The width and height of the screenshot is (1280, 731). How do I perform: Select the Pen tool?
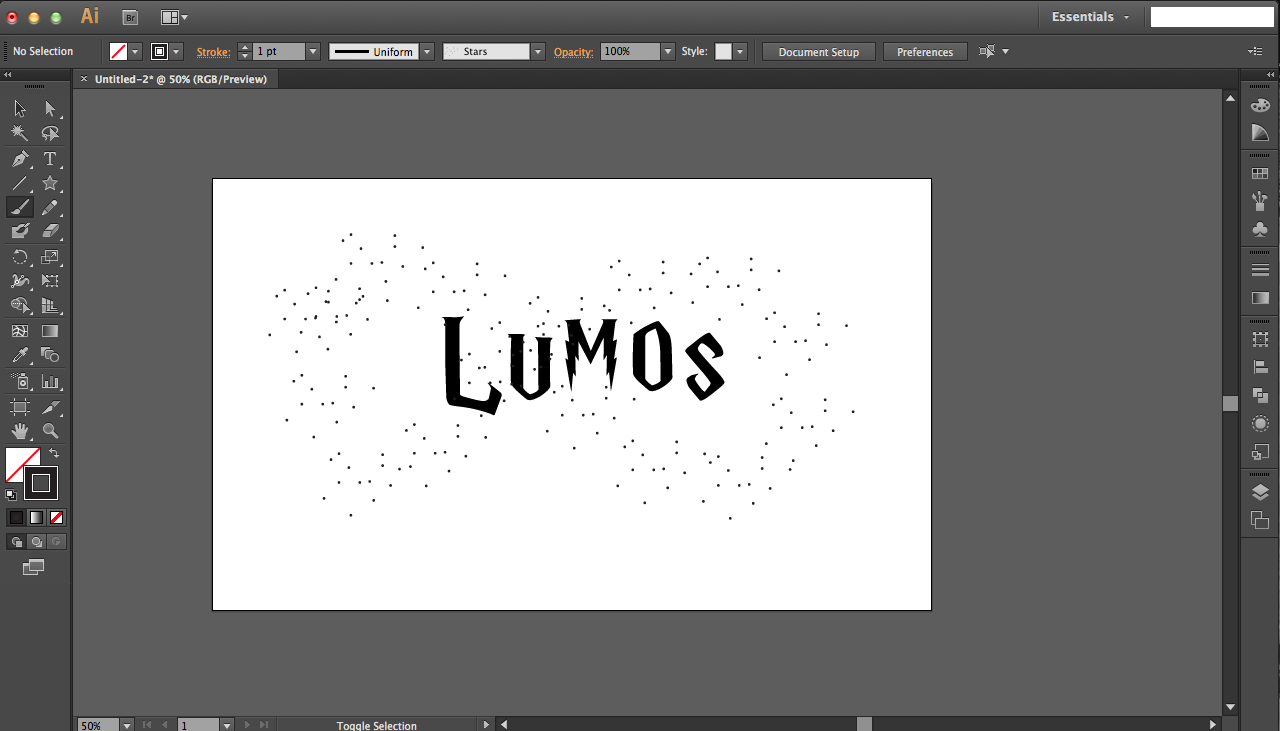point(20,159)
